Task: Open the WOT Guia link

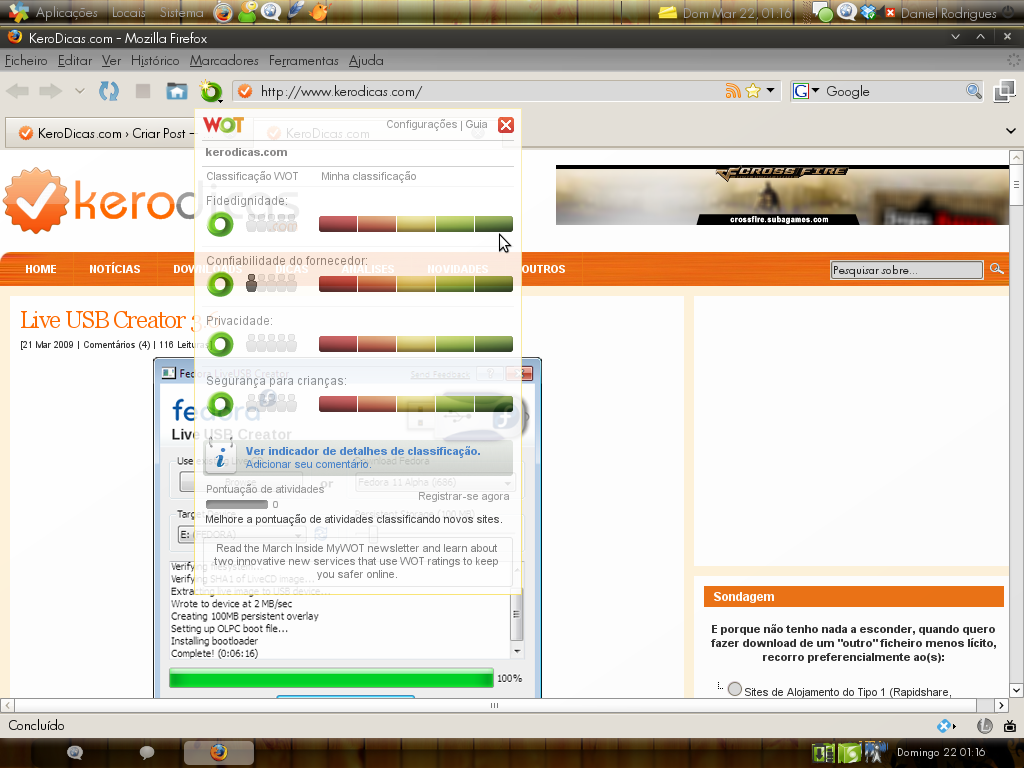Action: coord(476,124)
